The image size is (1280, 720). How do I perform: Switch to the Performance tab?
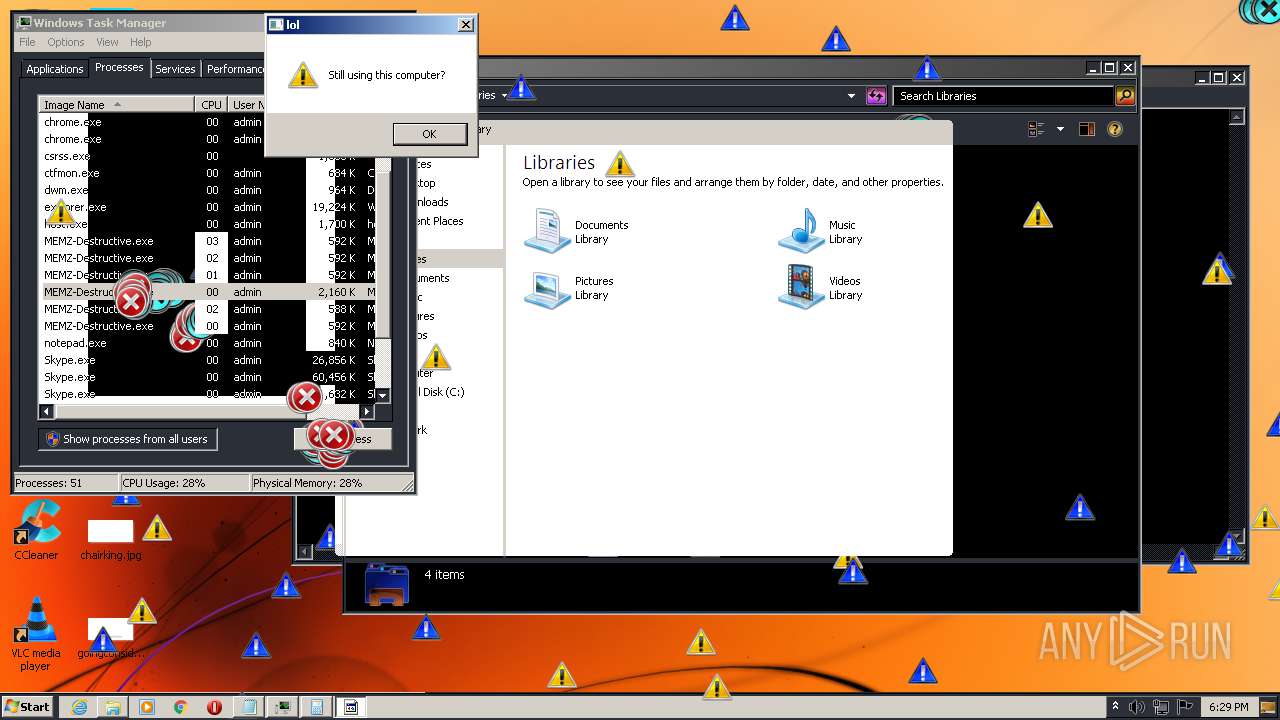tap(234, 69)
